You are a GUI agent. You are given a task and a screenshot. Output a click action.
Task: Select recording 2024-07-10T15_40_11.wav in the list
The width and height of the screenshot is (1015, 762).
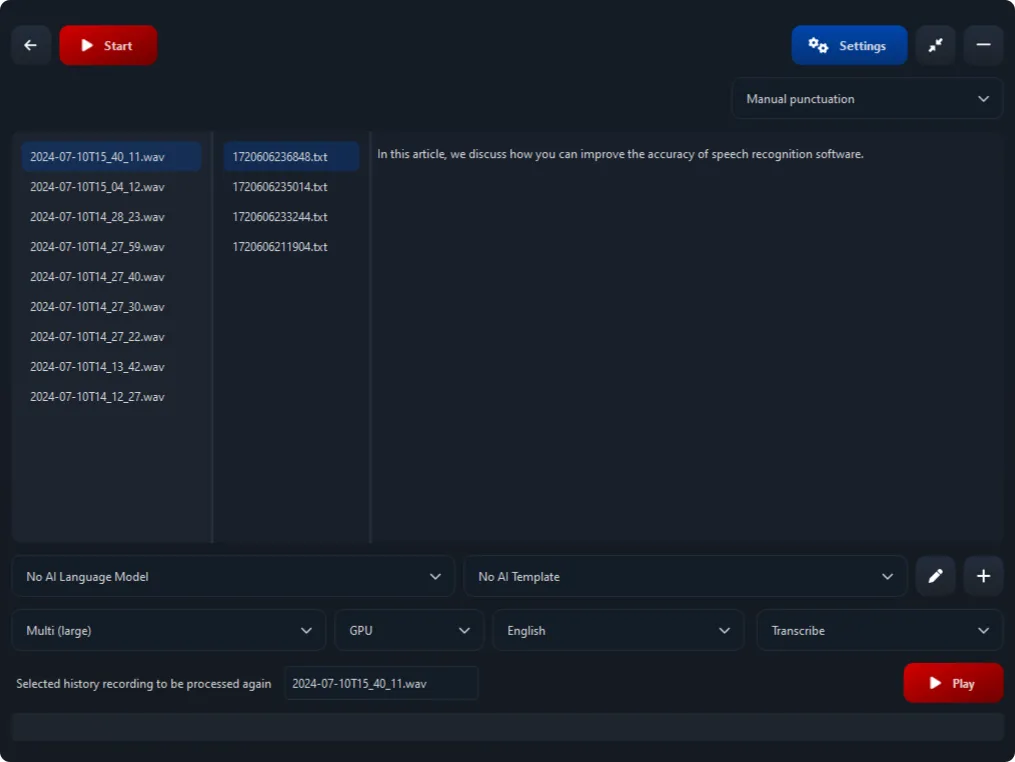111,157
